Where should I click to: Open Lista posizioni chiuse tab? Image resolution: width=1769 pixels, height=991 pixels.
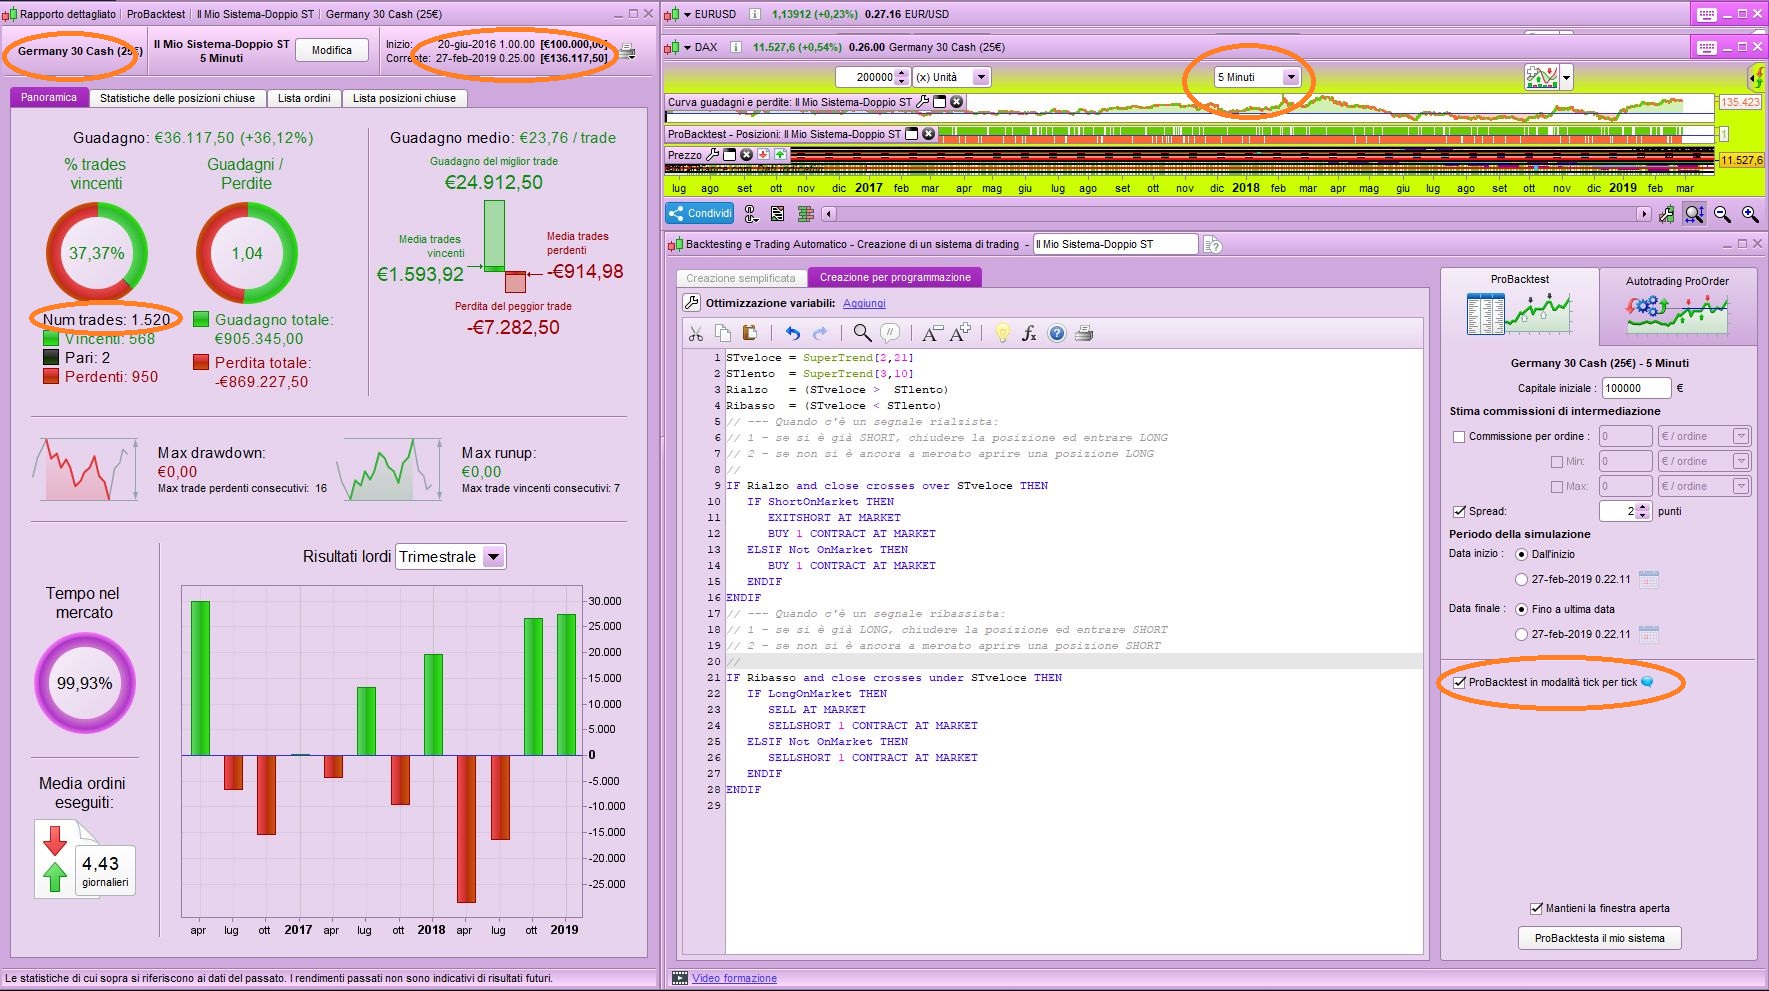point(404,98)
